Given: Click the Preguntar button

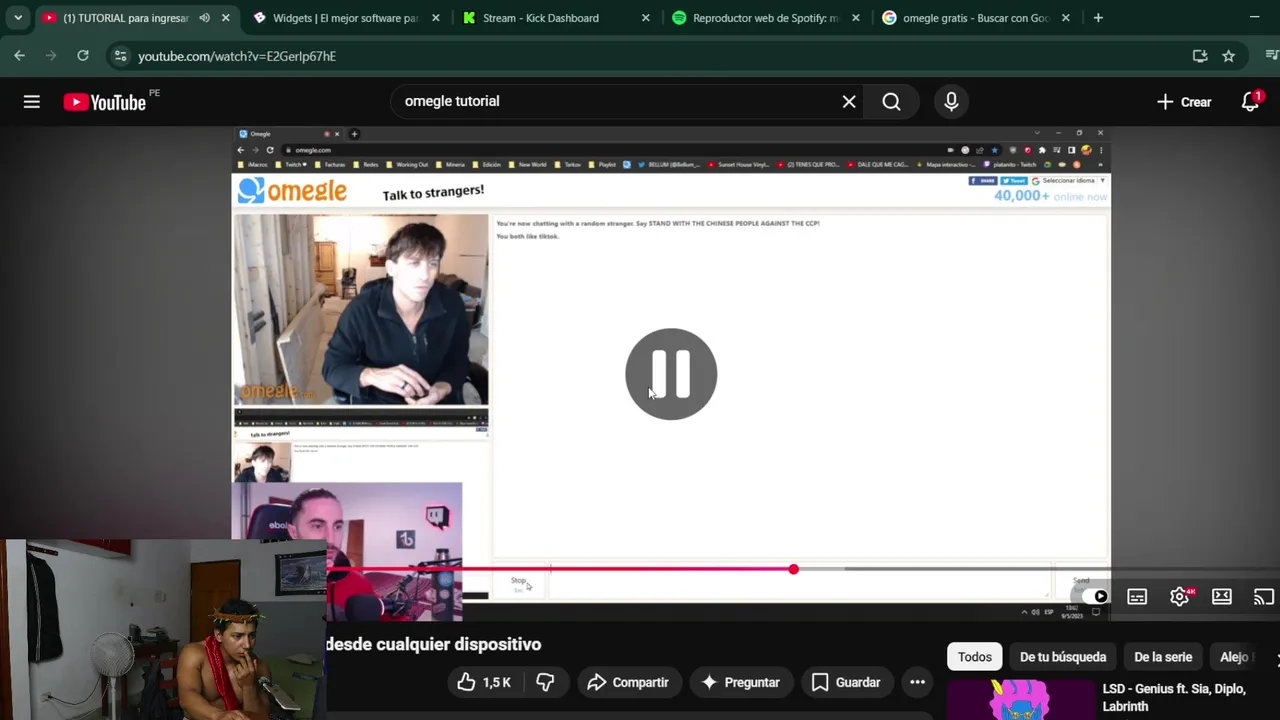Looking at the screenshot, I should 740,682.
